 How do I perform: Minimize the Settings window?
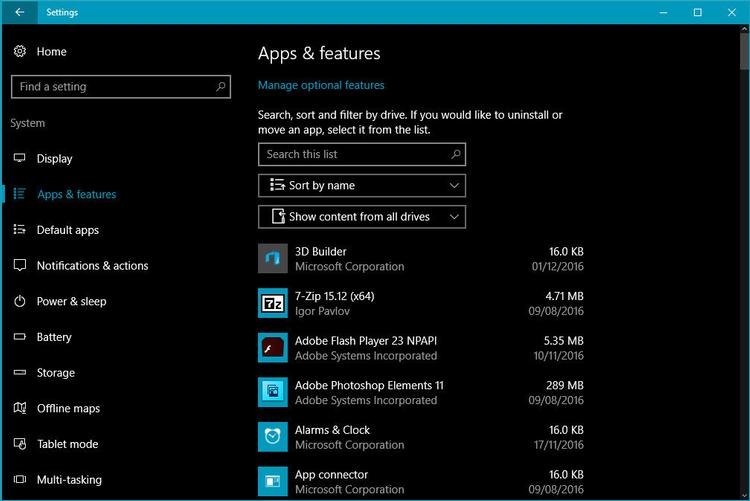(x=663, y=12)
